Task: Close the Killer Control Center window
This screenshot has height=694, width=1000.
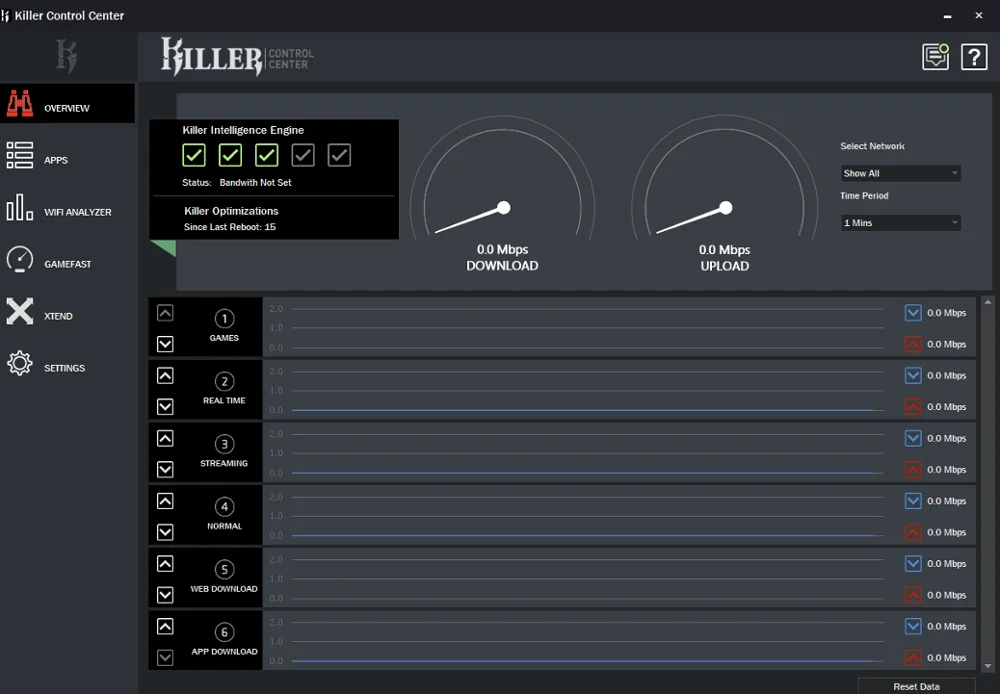Action: coord(979,15)
